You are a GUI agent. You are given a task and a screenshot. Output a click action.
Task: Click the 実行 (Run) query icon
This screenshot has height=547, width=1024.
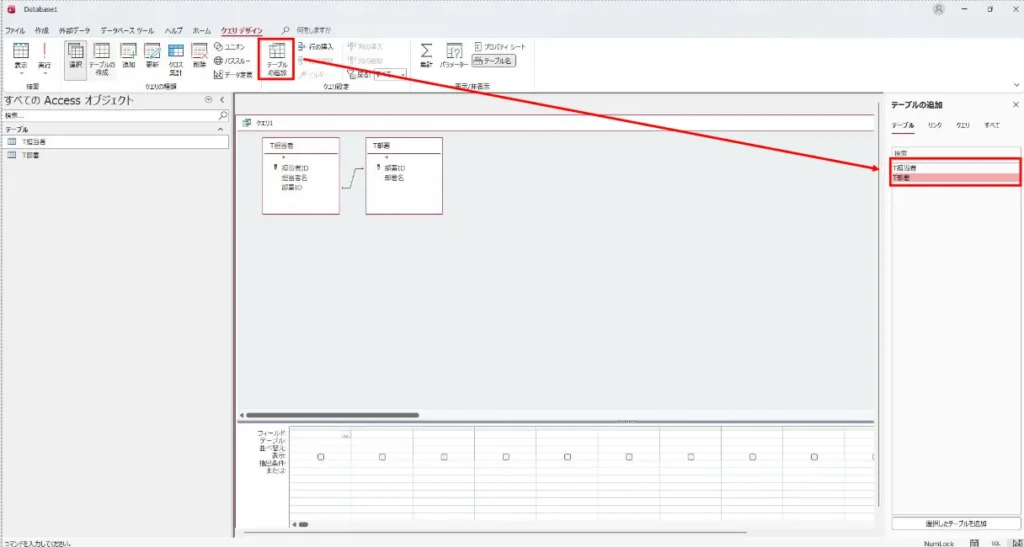[44, 55]
